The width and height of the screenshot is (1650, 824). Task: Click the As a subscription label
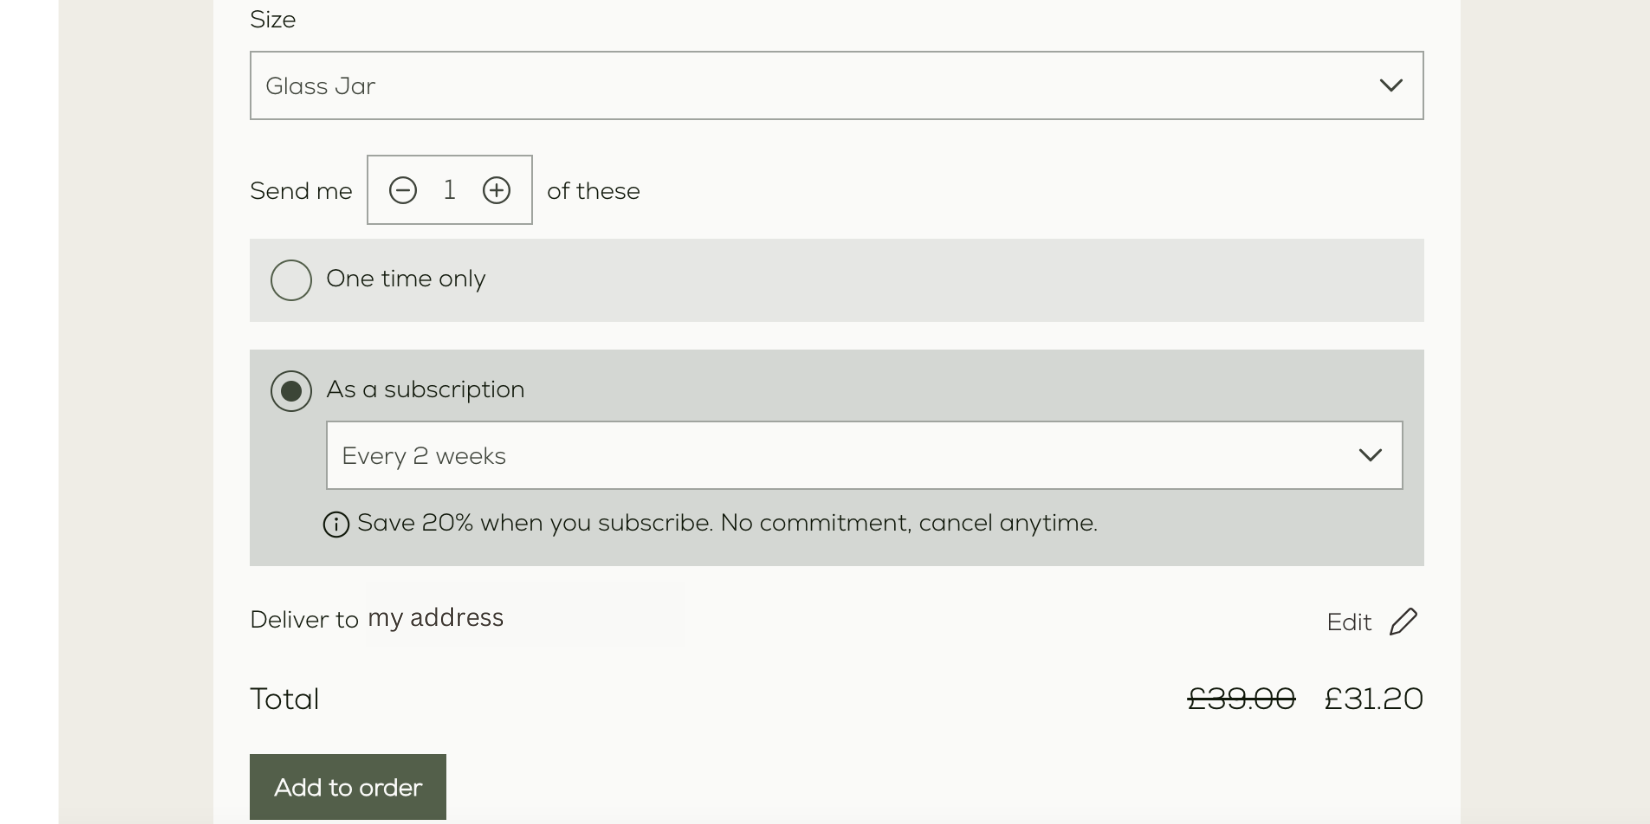(425, 390)
